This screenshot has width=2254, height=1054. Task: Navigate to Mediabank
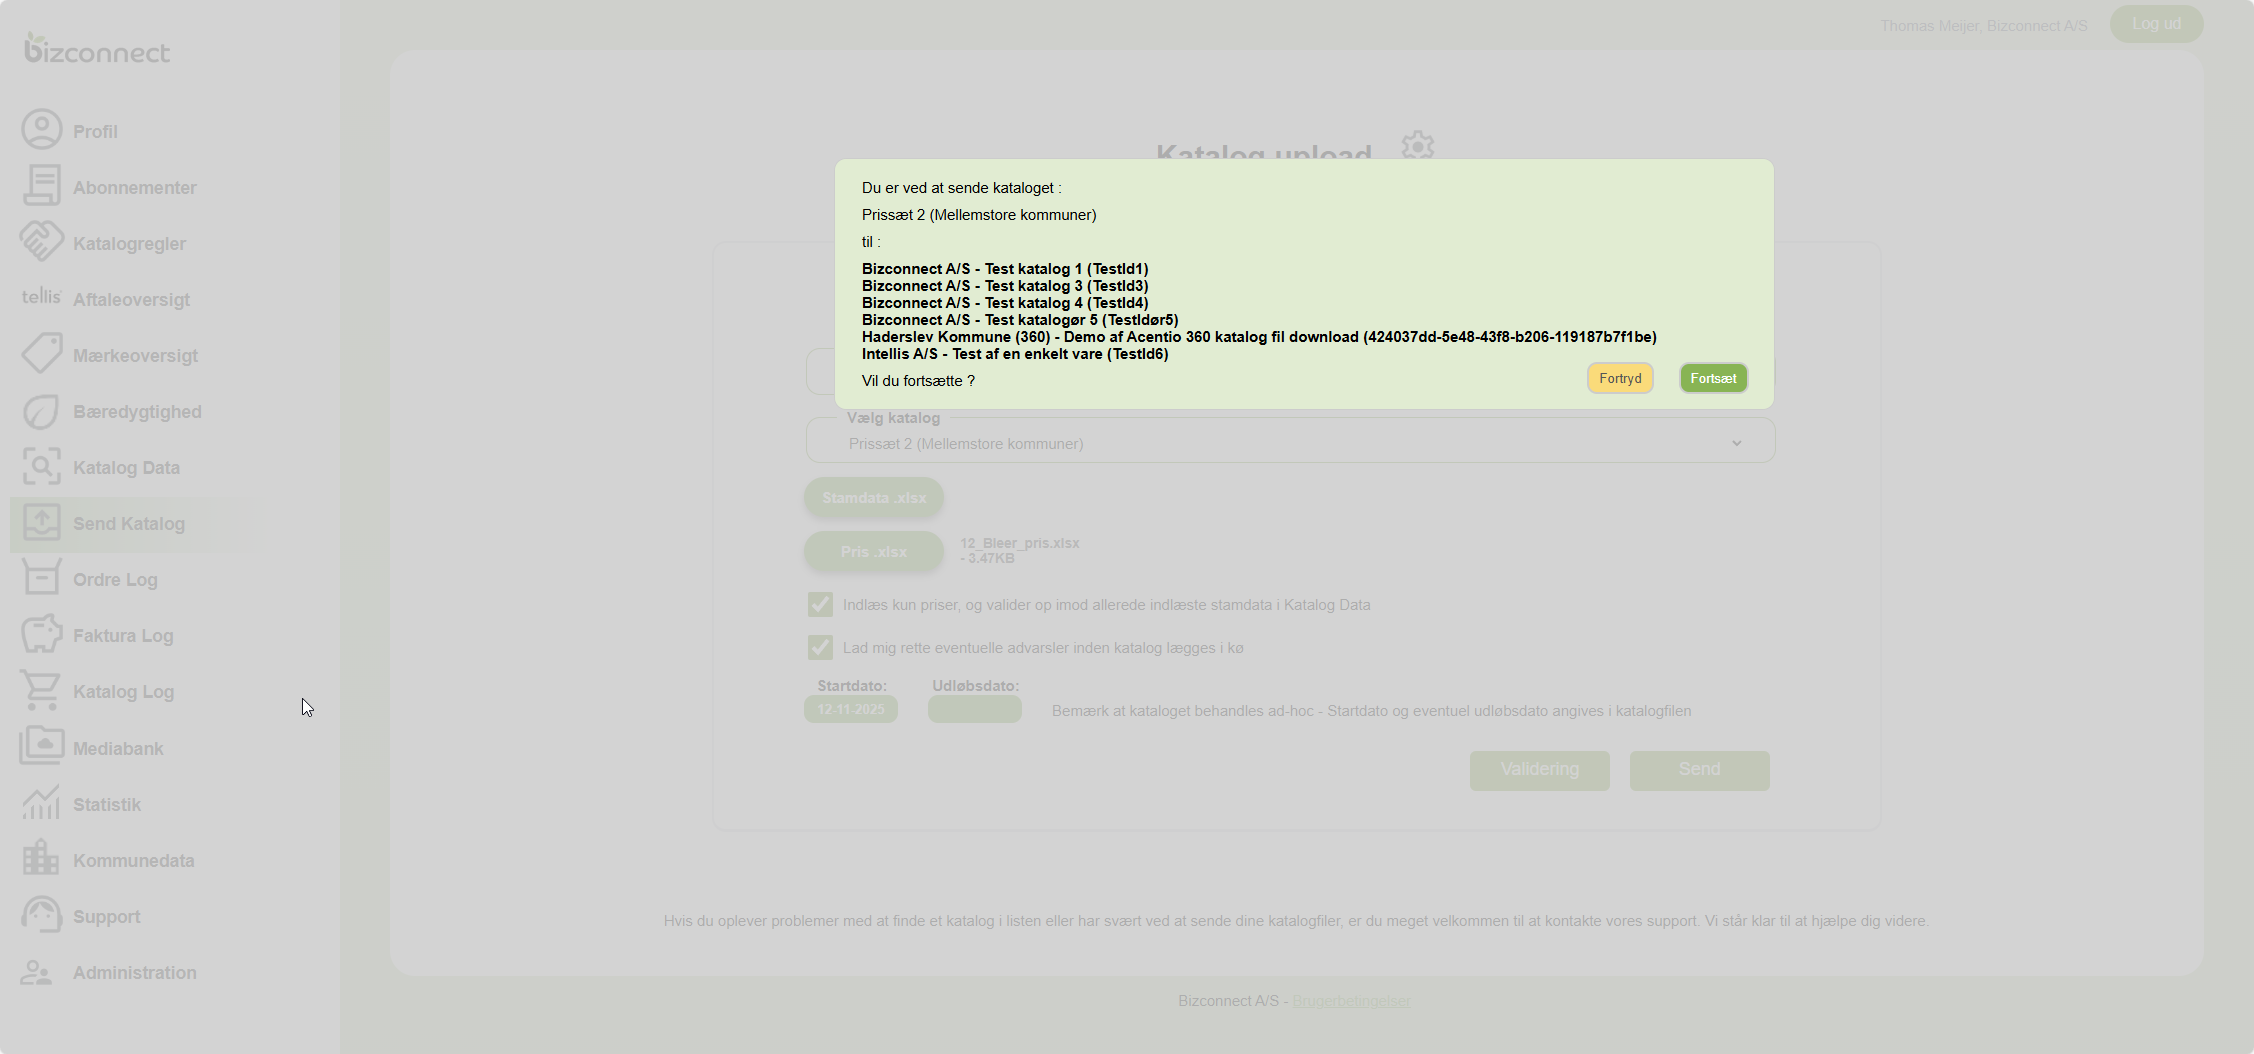pos(118,748)
